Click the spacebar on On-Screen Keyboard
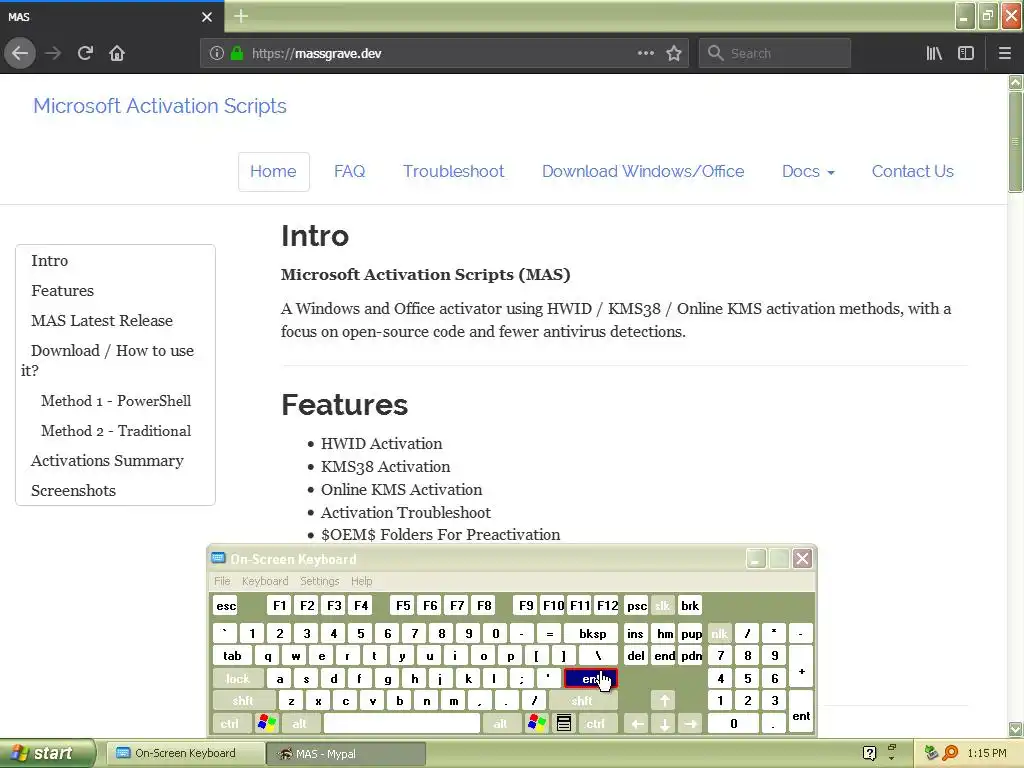Viewport: 1024px width, 768px height. coord(402,723)
